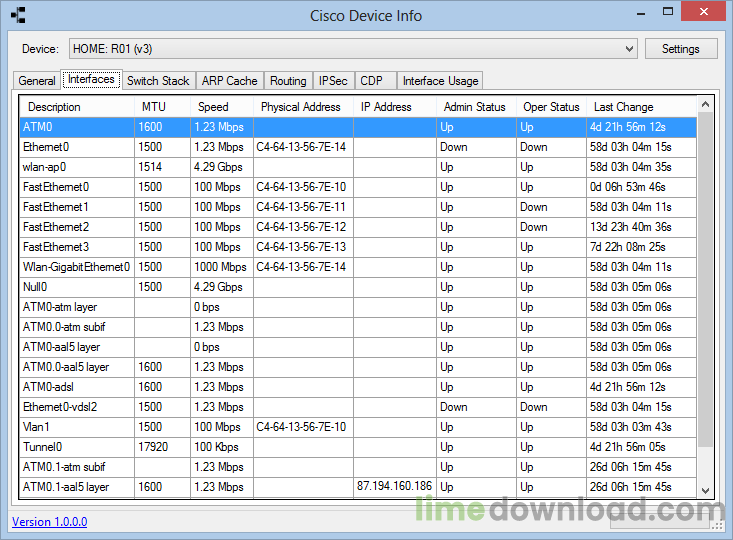Viewport: 733px width, 540px height.
Task: Click the IP address 87.194.160.186 cell
Action: (395, 486)
